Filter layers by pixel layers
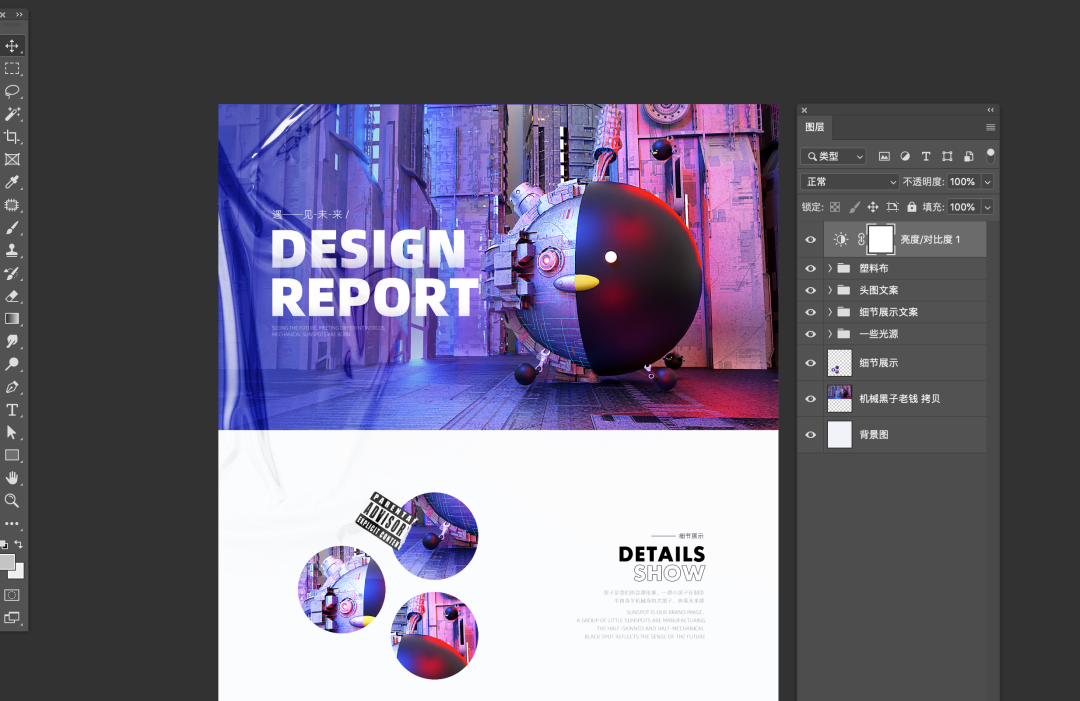This screenshot has width=1080, height=701. (x=884, y=156)
